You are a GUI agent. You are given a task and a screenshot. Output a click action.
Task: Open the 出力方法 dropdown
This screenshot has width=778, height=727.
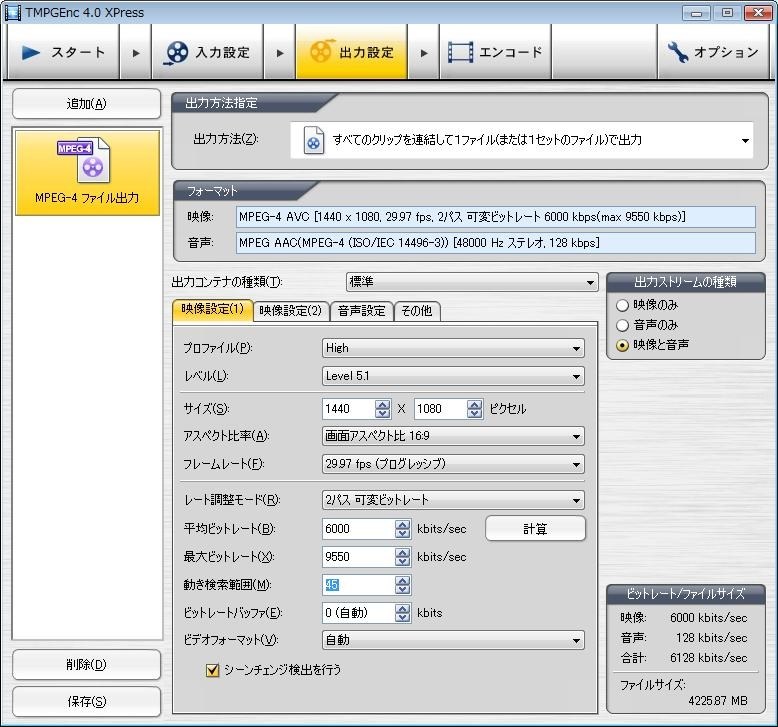click(521, 140)
